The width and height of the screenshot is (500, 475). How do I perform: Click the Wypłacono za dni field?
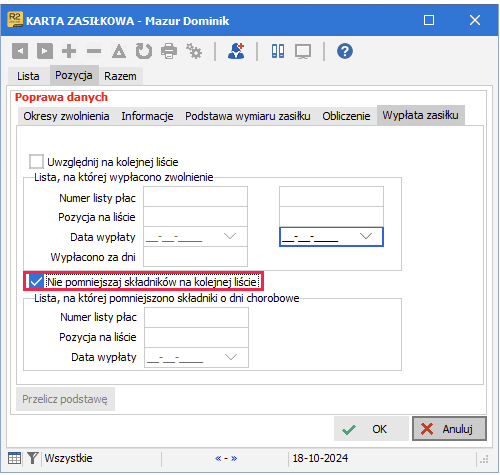point(195,257)
